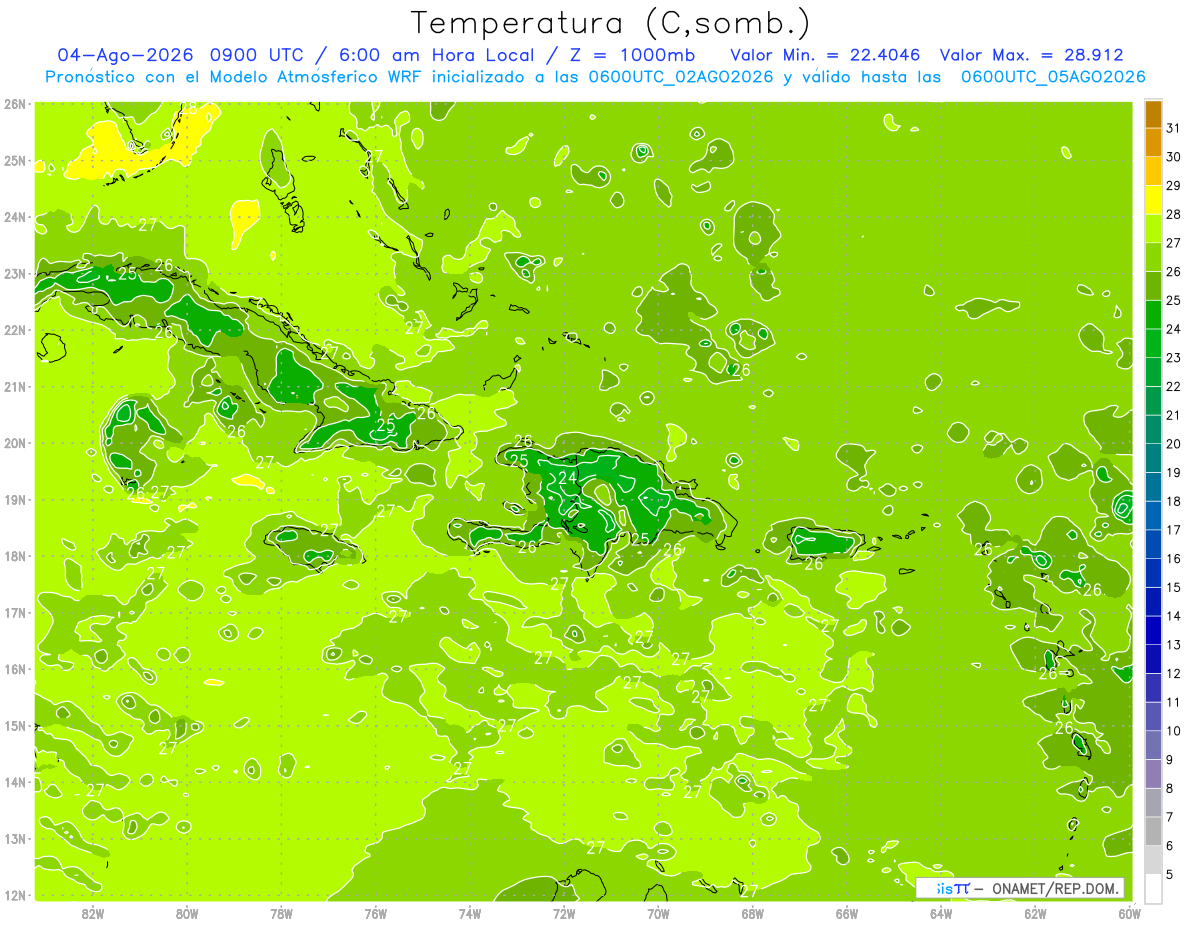
Task: Click the longitude axis label "70W"
Action: 658,913
